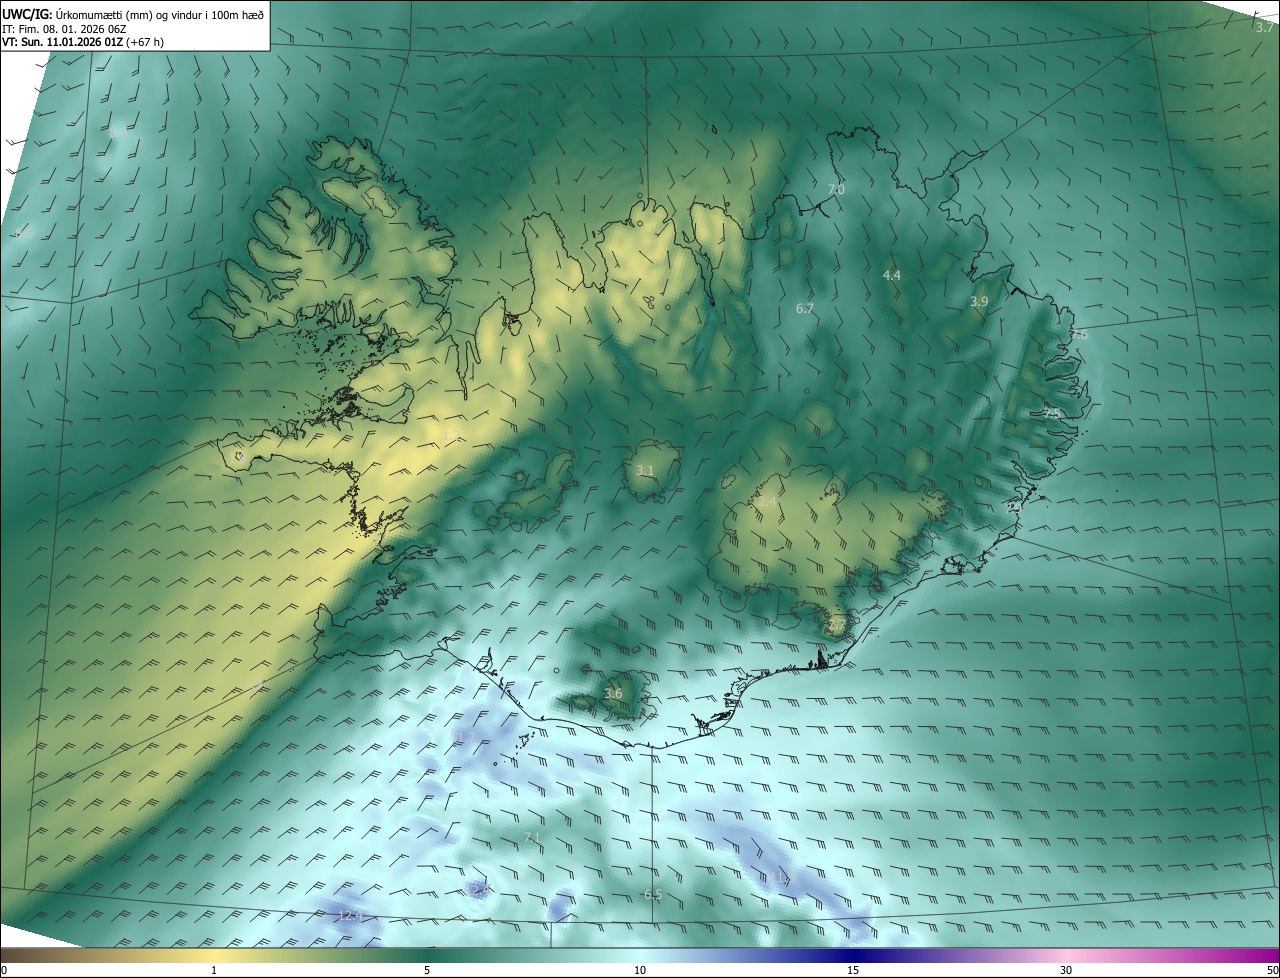The image size is (1280, 978).
Task: Click the map value '7.5' in the Eastfjords
Action: [x=1052, y=412]
